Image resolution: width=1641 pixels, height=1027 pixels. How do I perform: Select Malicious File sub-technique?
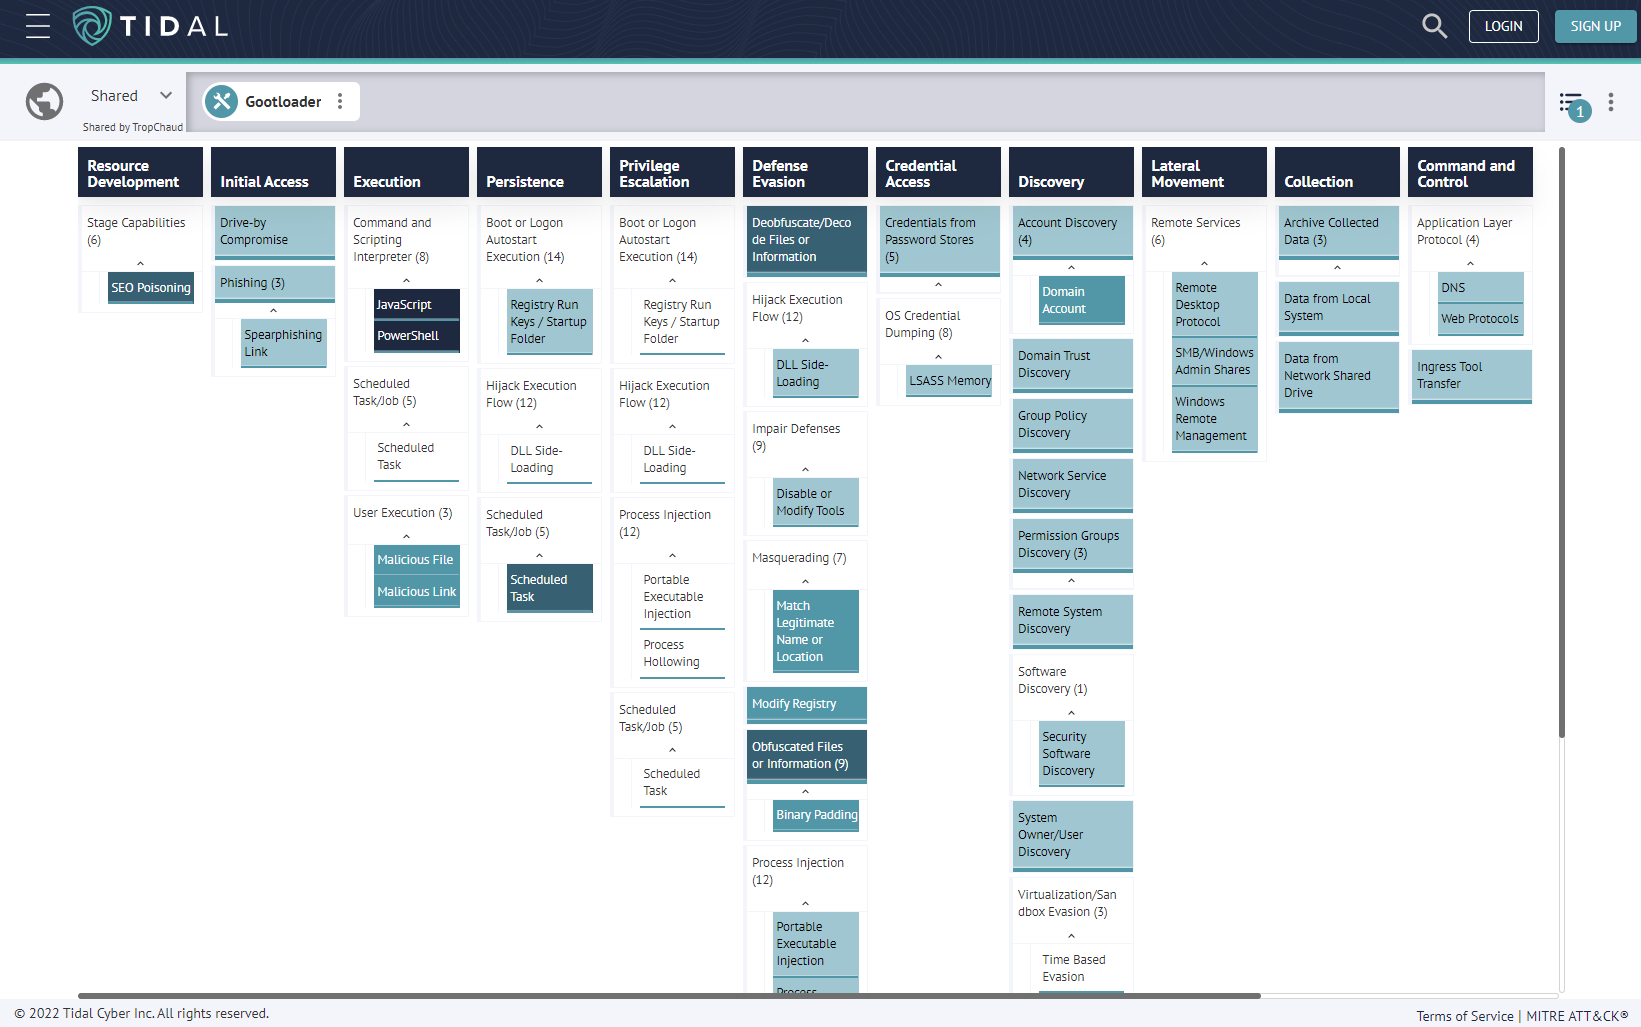(x=417, y=560)
